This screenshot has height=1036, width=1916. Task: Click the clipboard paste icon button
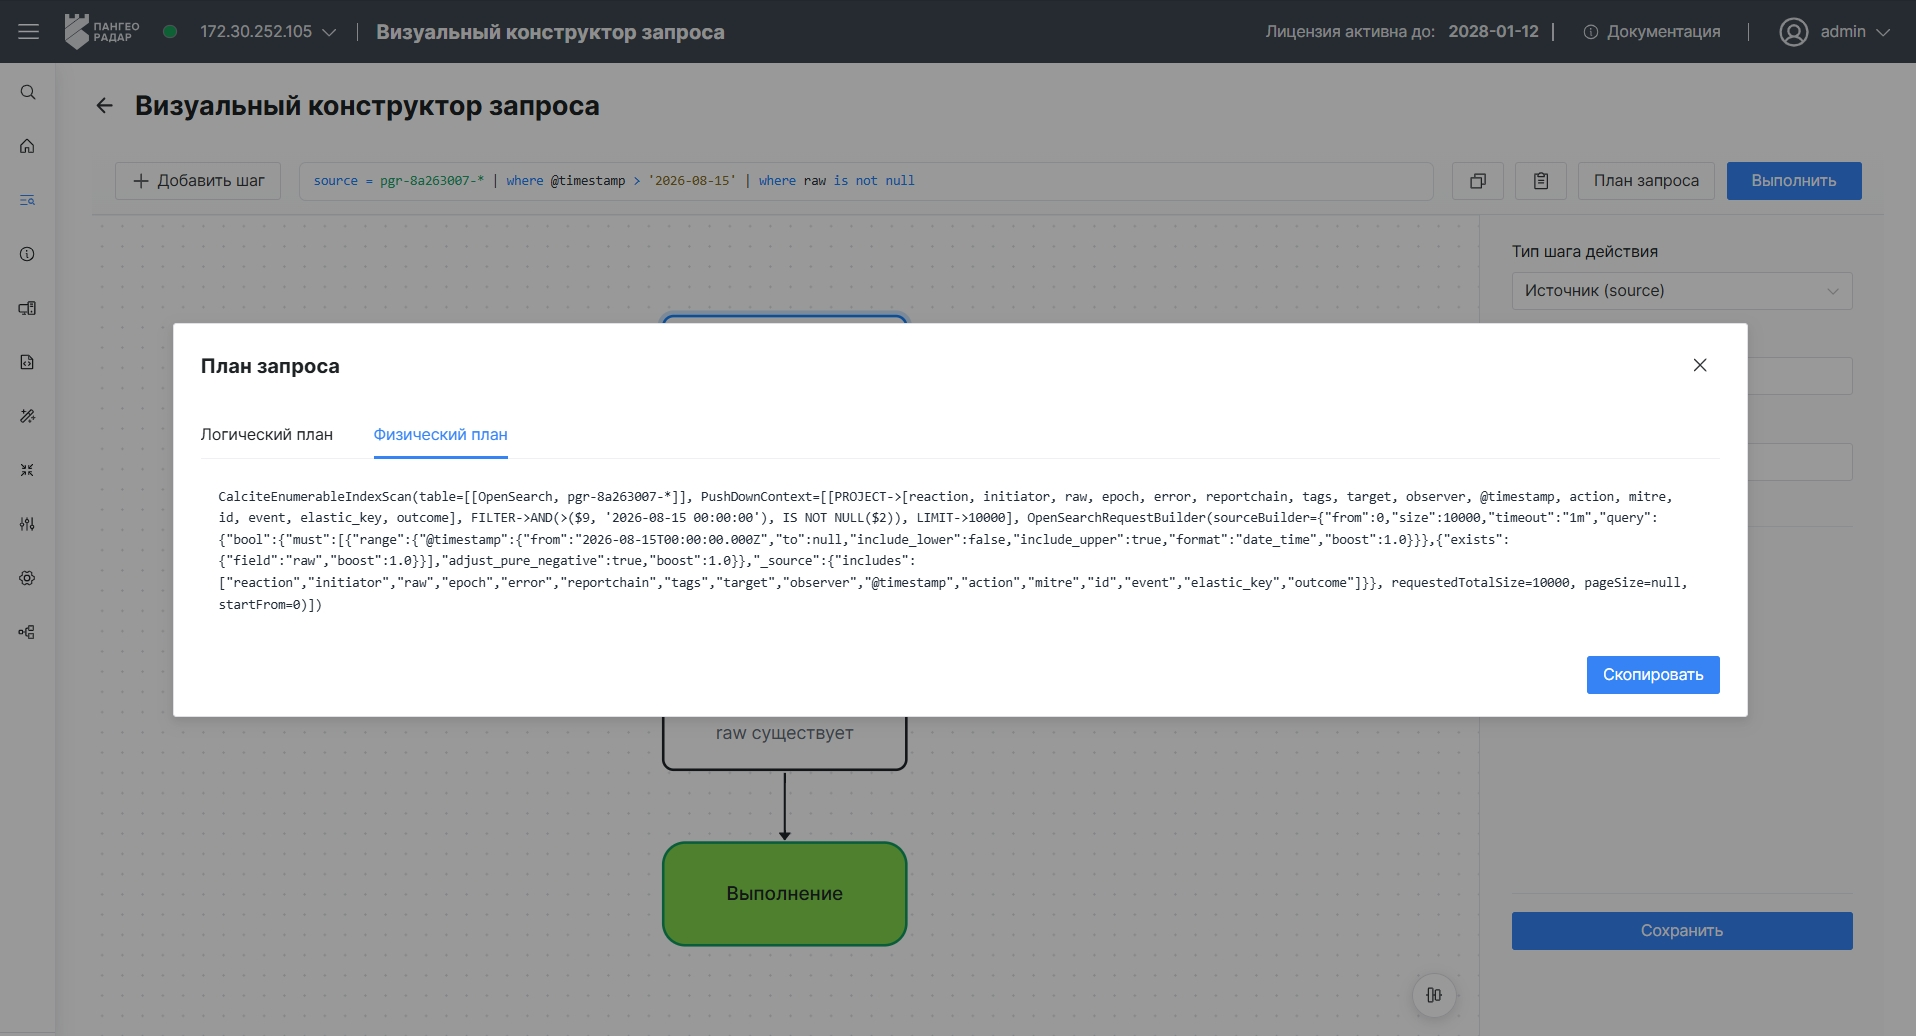[1541, 181]
